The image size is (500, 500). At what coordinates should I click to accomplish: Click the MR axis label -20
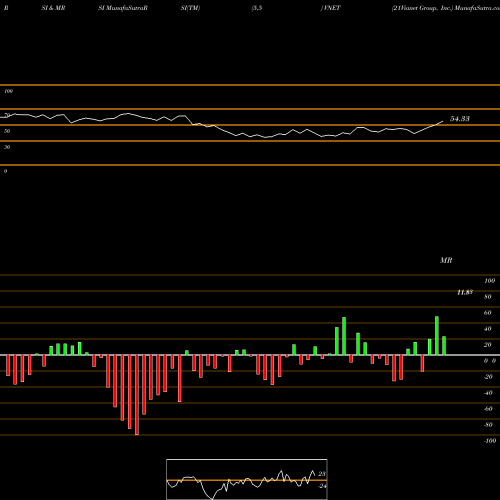(x=488, y=377)
